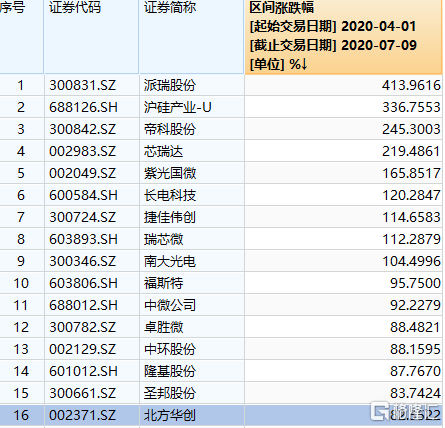
Task: Select security code 002371.SZ
Action: pos(83,415)
